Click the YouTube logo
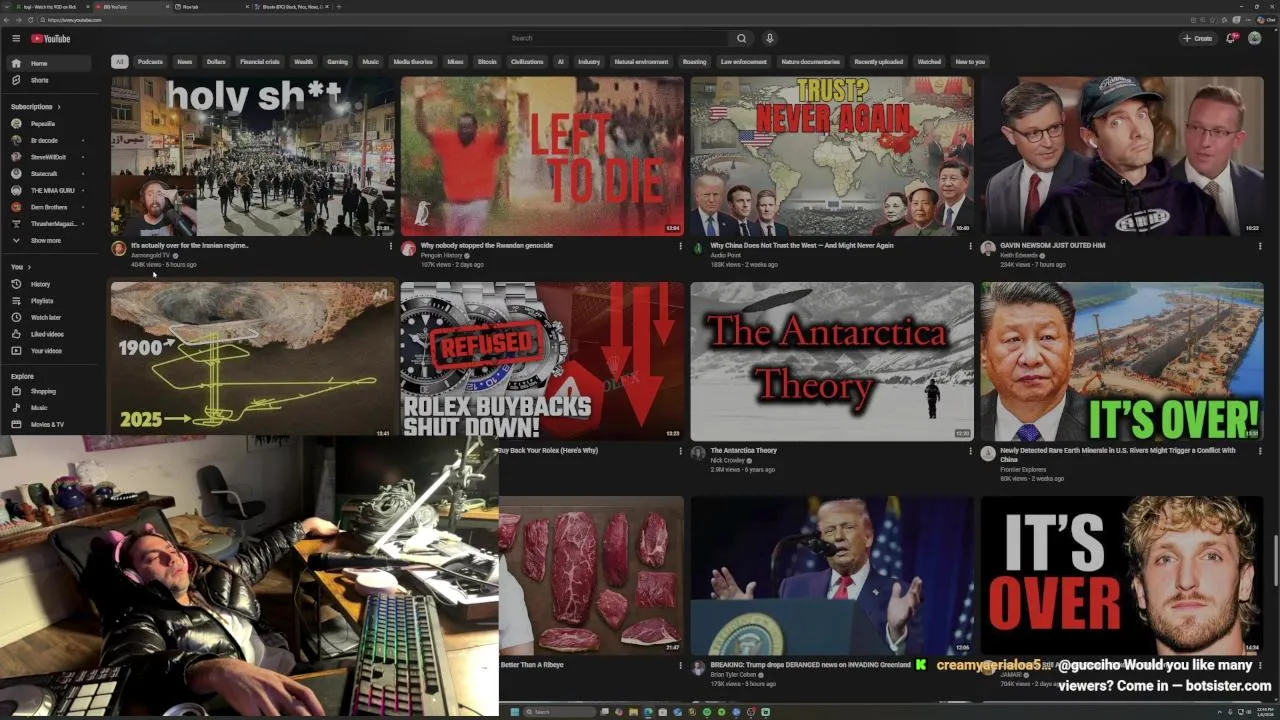1280x720 pixels. 51,38
